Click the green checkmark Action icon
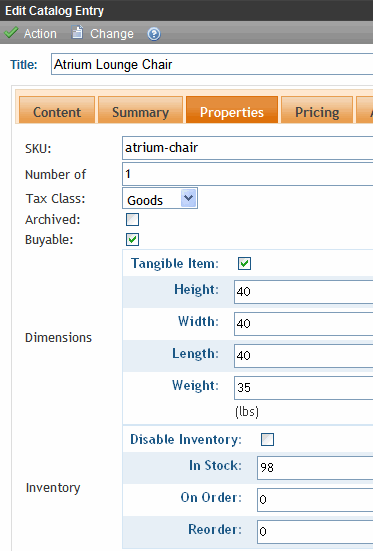The image size is (373, 551). [11, 33]
